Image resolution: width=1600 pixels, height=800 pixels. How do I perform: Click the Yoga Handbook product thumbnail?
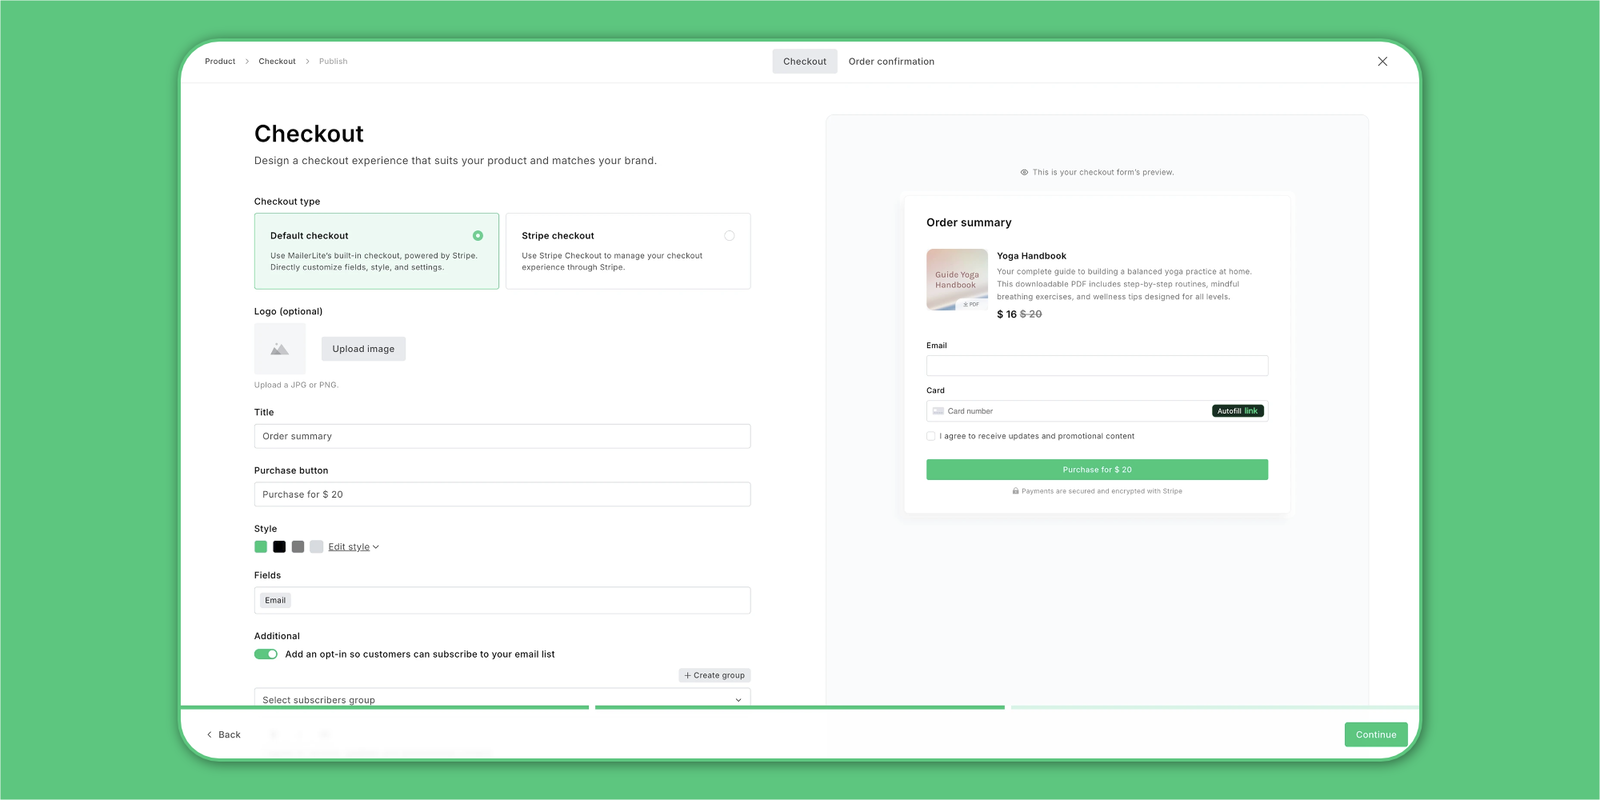tap(957, 280)
